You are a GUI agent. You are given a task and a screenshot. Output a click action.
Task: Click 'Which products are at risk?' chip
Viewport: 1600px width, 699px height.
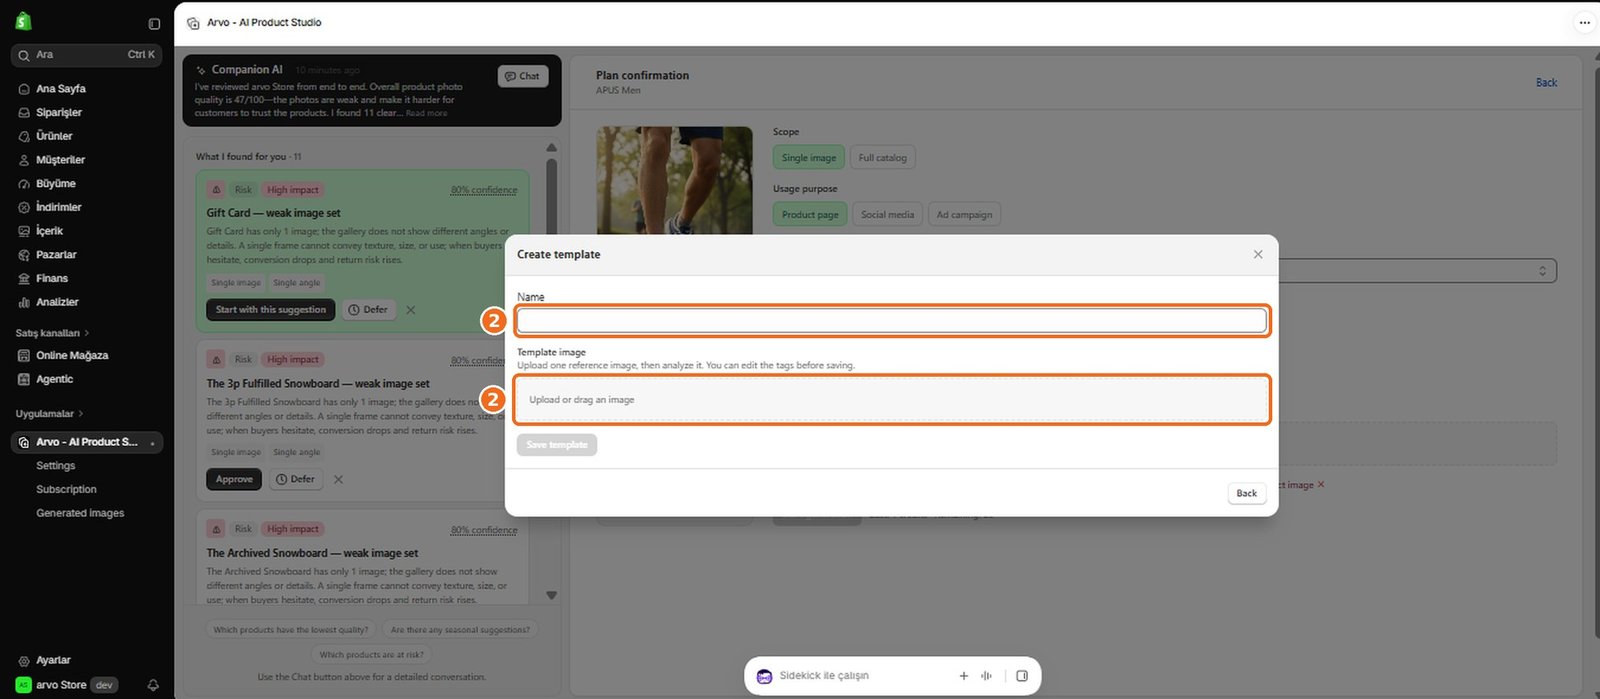click(x=372, y=655)
